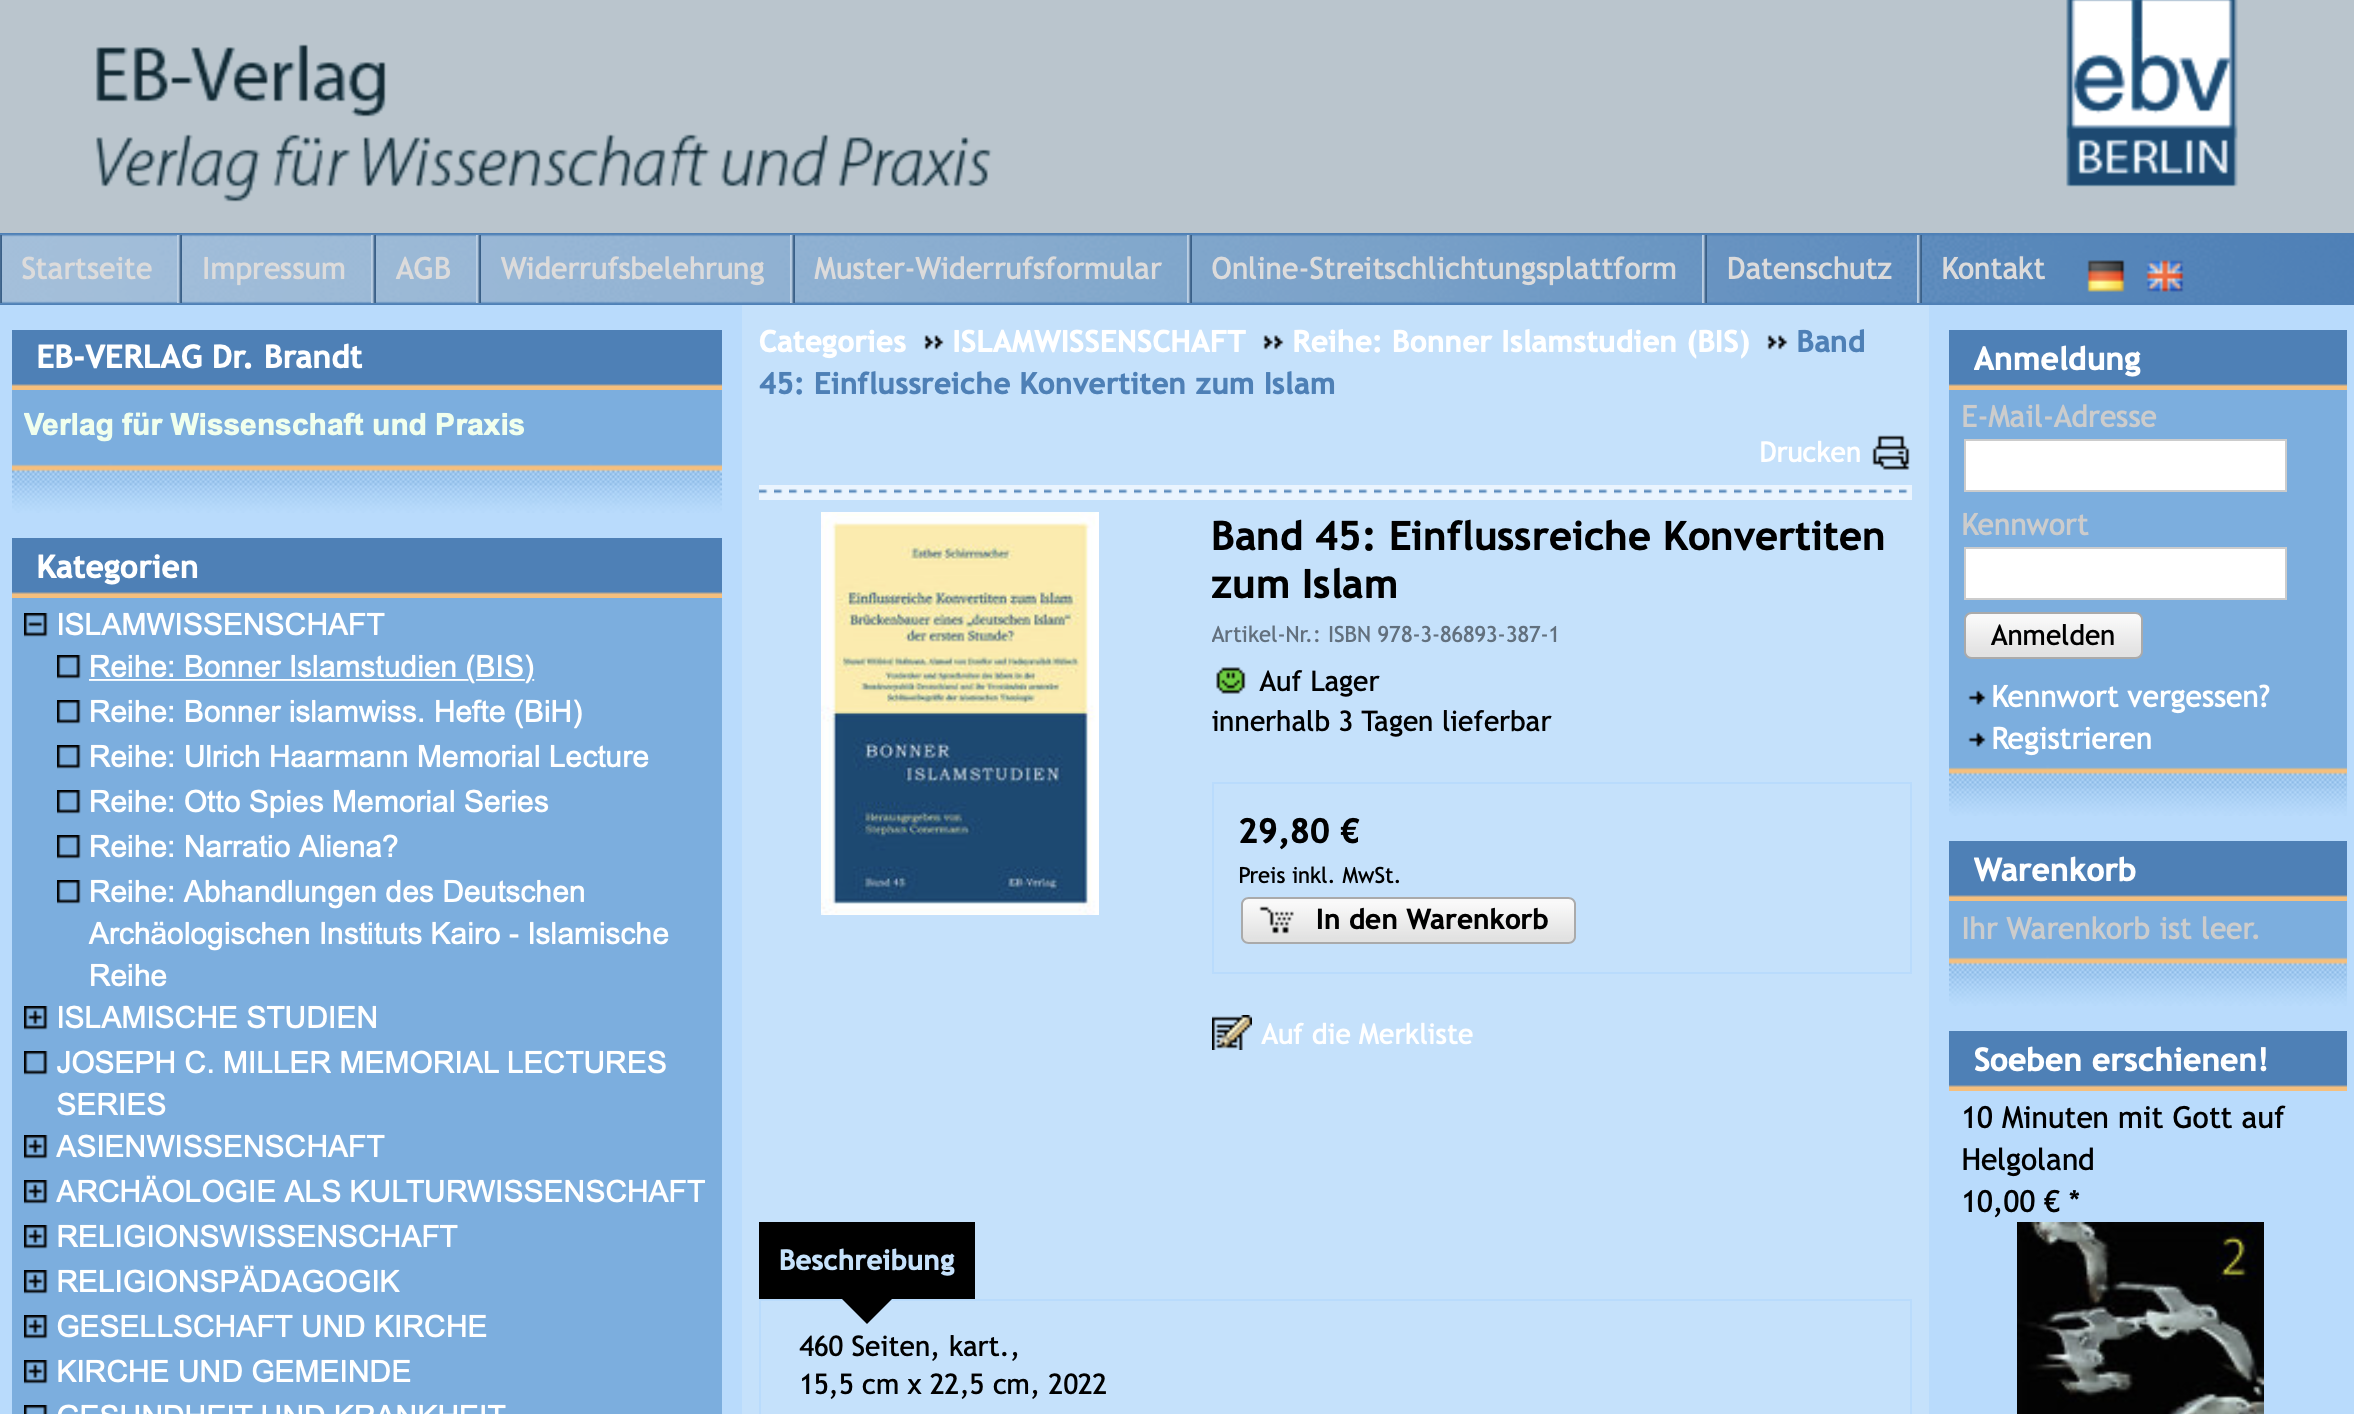The image size is (2354, 1414).
Task: Click the seagull book cover thumbnail
Action: point(2140,1318)
